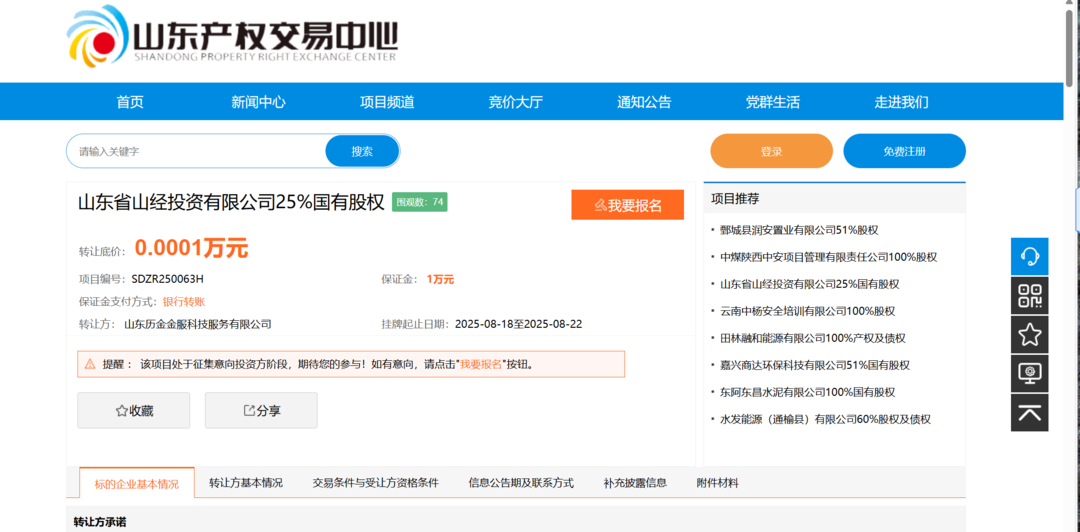Open 东阿东昌水泥有限公司100%国有股权 link

[807, 392]
